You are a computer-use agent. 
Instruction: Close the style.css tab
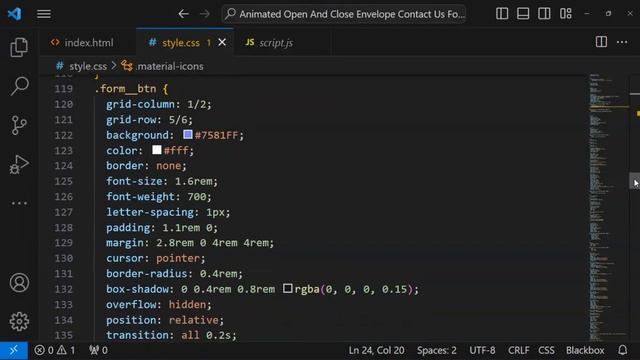coord(222,42)
